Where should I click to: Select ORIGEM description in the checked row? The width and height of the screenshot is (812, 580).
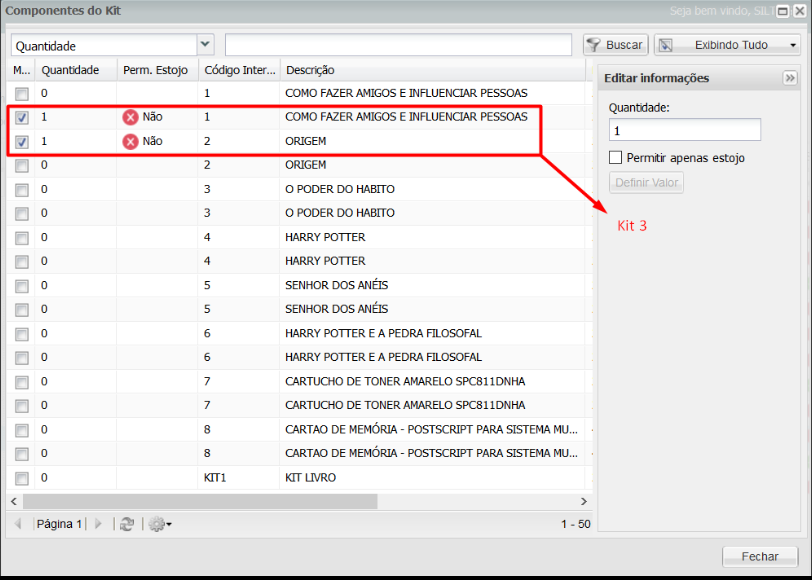point(306,141)
